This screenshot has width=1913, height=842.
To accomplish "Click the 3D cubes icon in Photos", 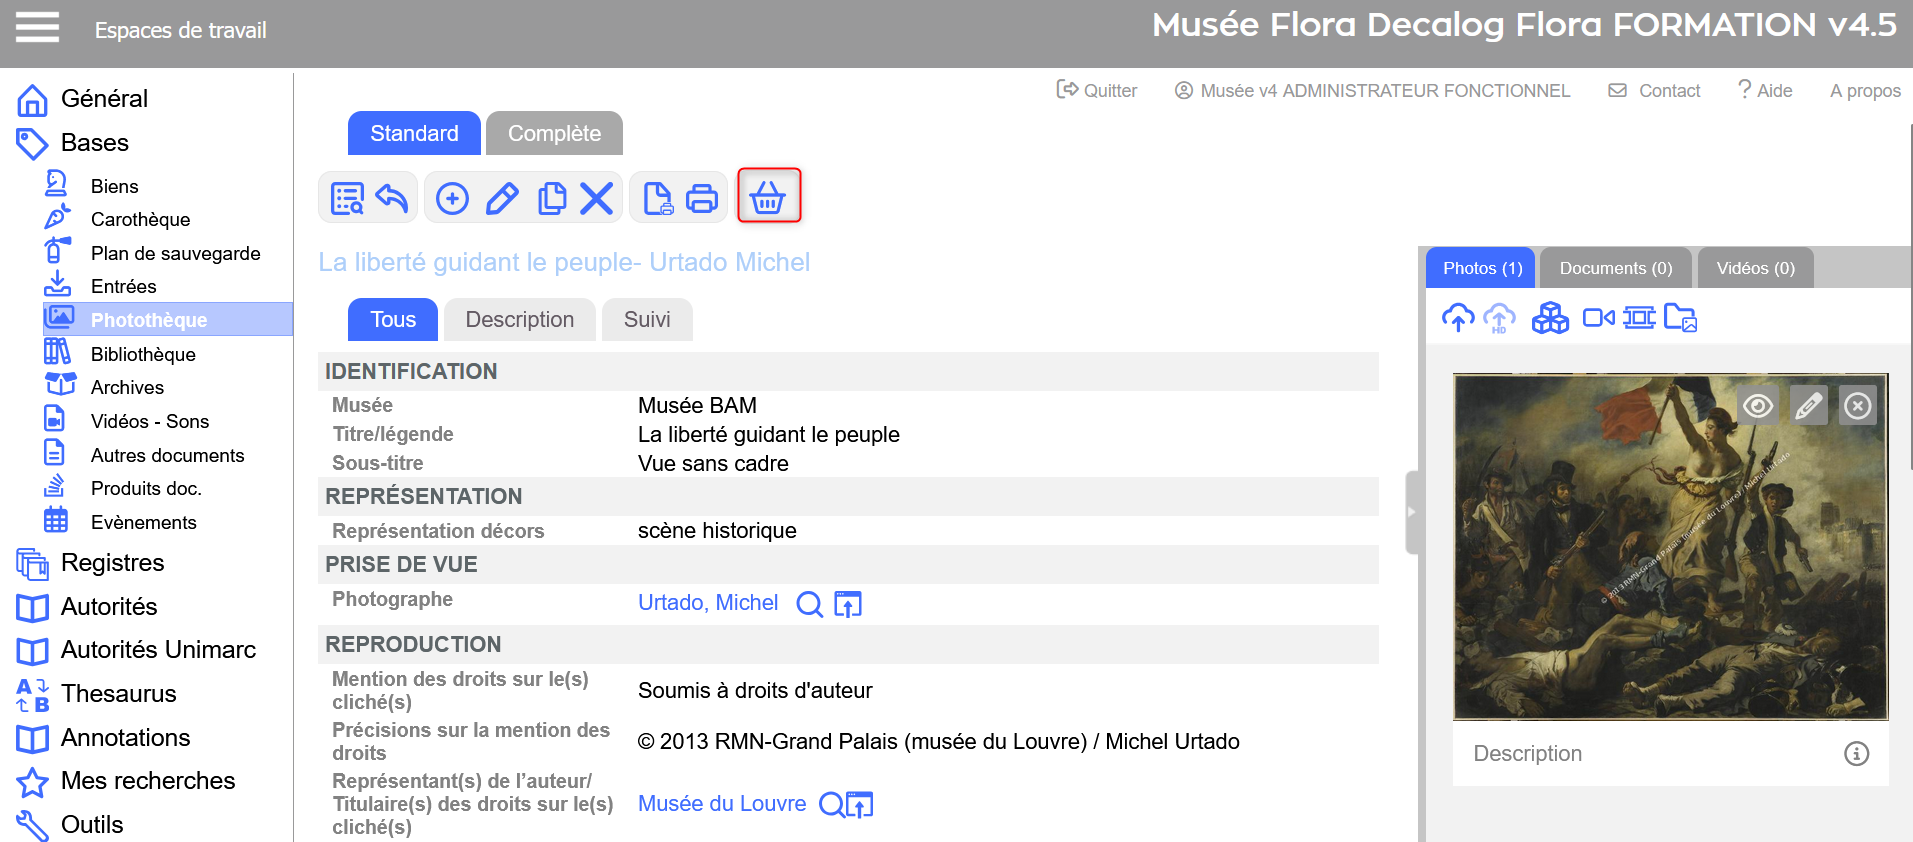I will click(x=1550, y=318).
